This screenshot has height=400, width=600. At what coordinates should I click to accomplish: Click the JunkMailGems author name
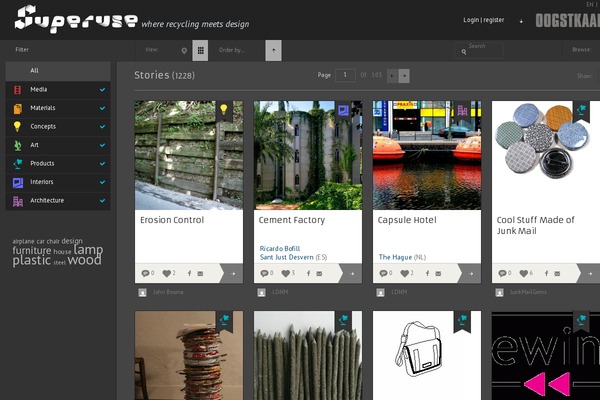pos(528,292)
